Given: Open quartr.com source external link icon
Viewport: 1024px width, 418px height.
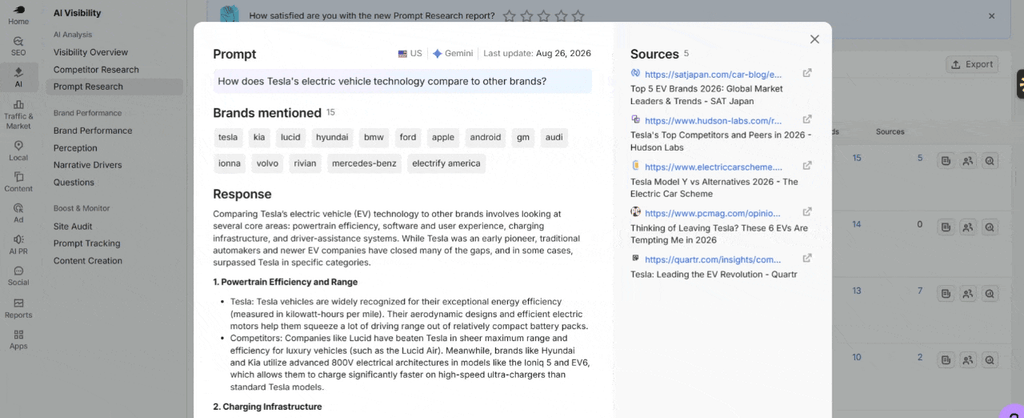Looking at the screenshot, I should (x=807, y=259).
